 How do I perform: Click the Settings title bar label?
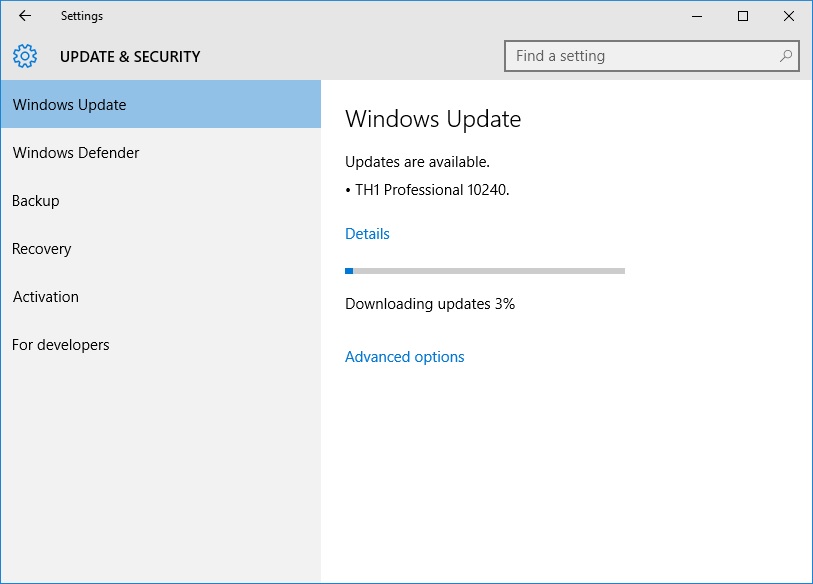pos(82,16)
